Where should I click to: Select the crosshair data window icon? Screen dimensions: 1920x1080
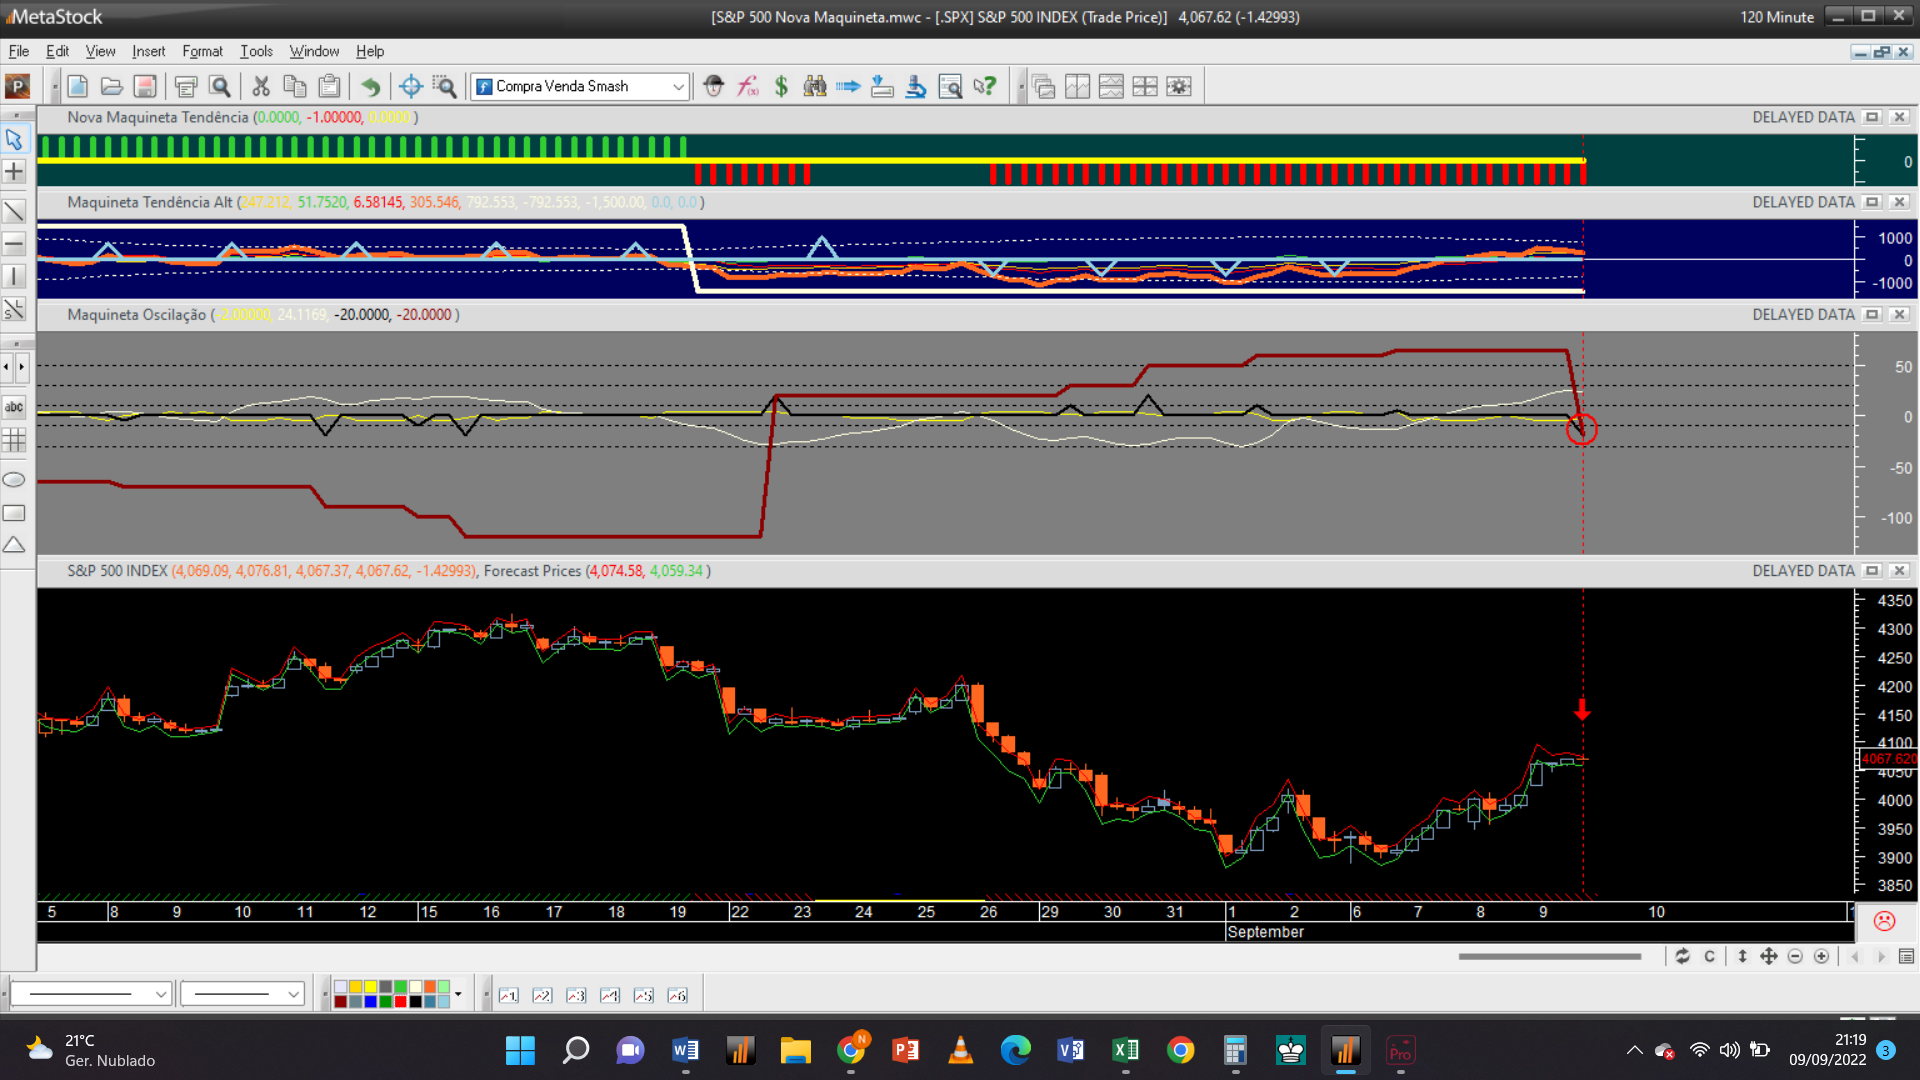[x=410, y=87]
